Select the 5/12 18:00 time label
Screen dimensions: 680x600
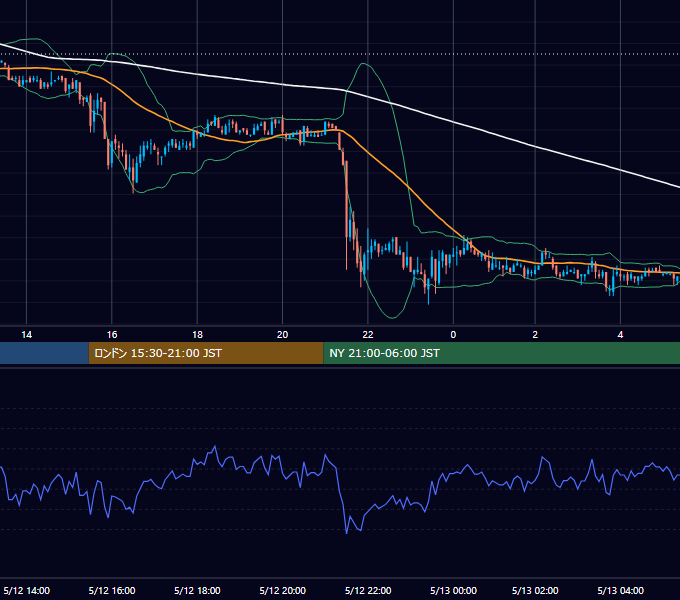pyautogui.click(x=197, y=590)
